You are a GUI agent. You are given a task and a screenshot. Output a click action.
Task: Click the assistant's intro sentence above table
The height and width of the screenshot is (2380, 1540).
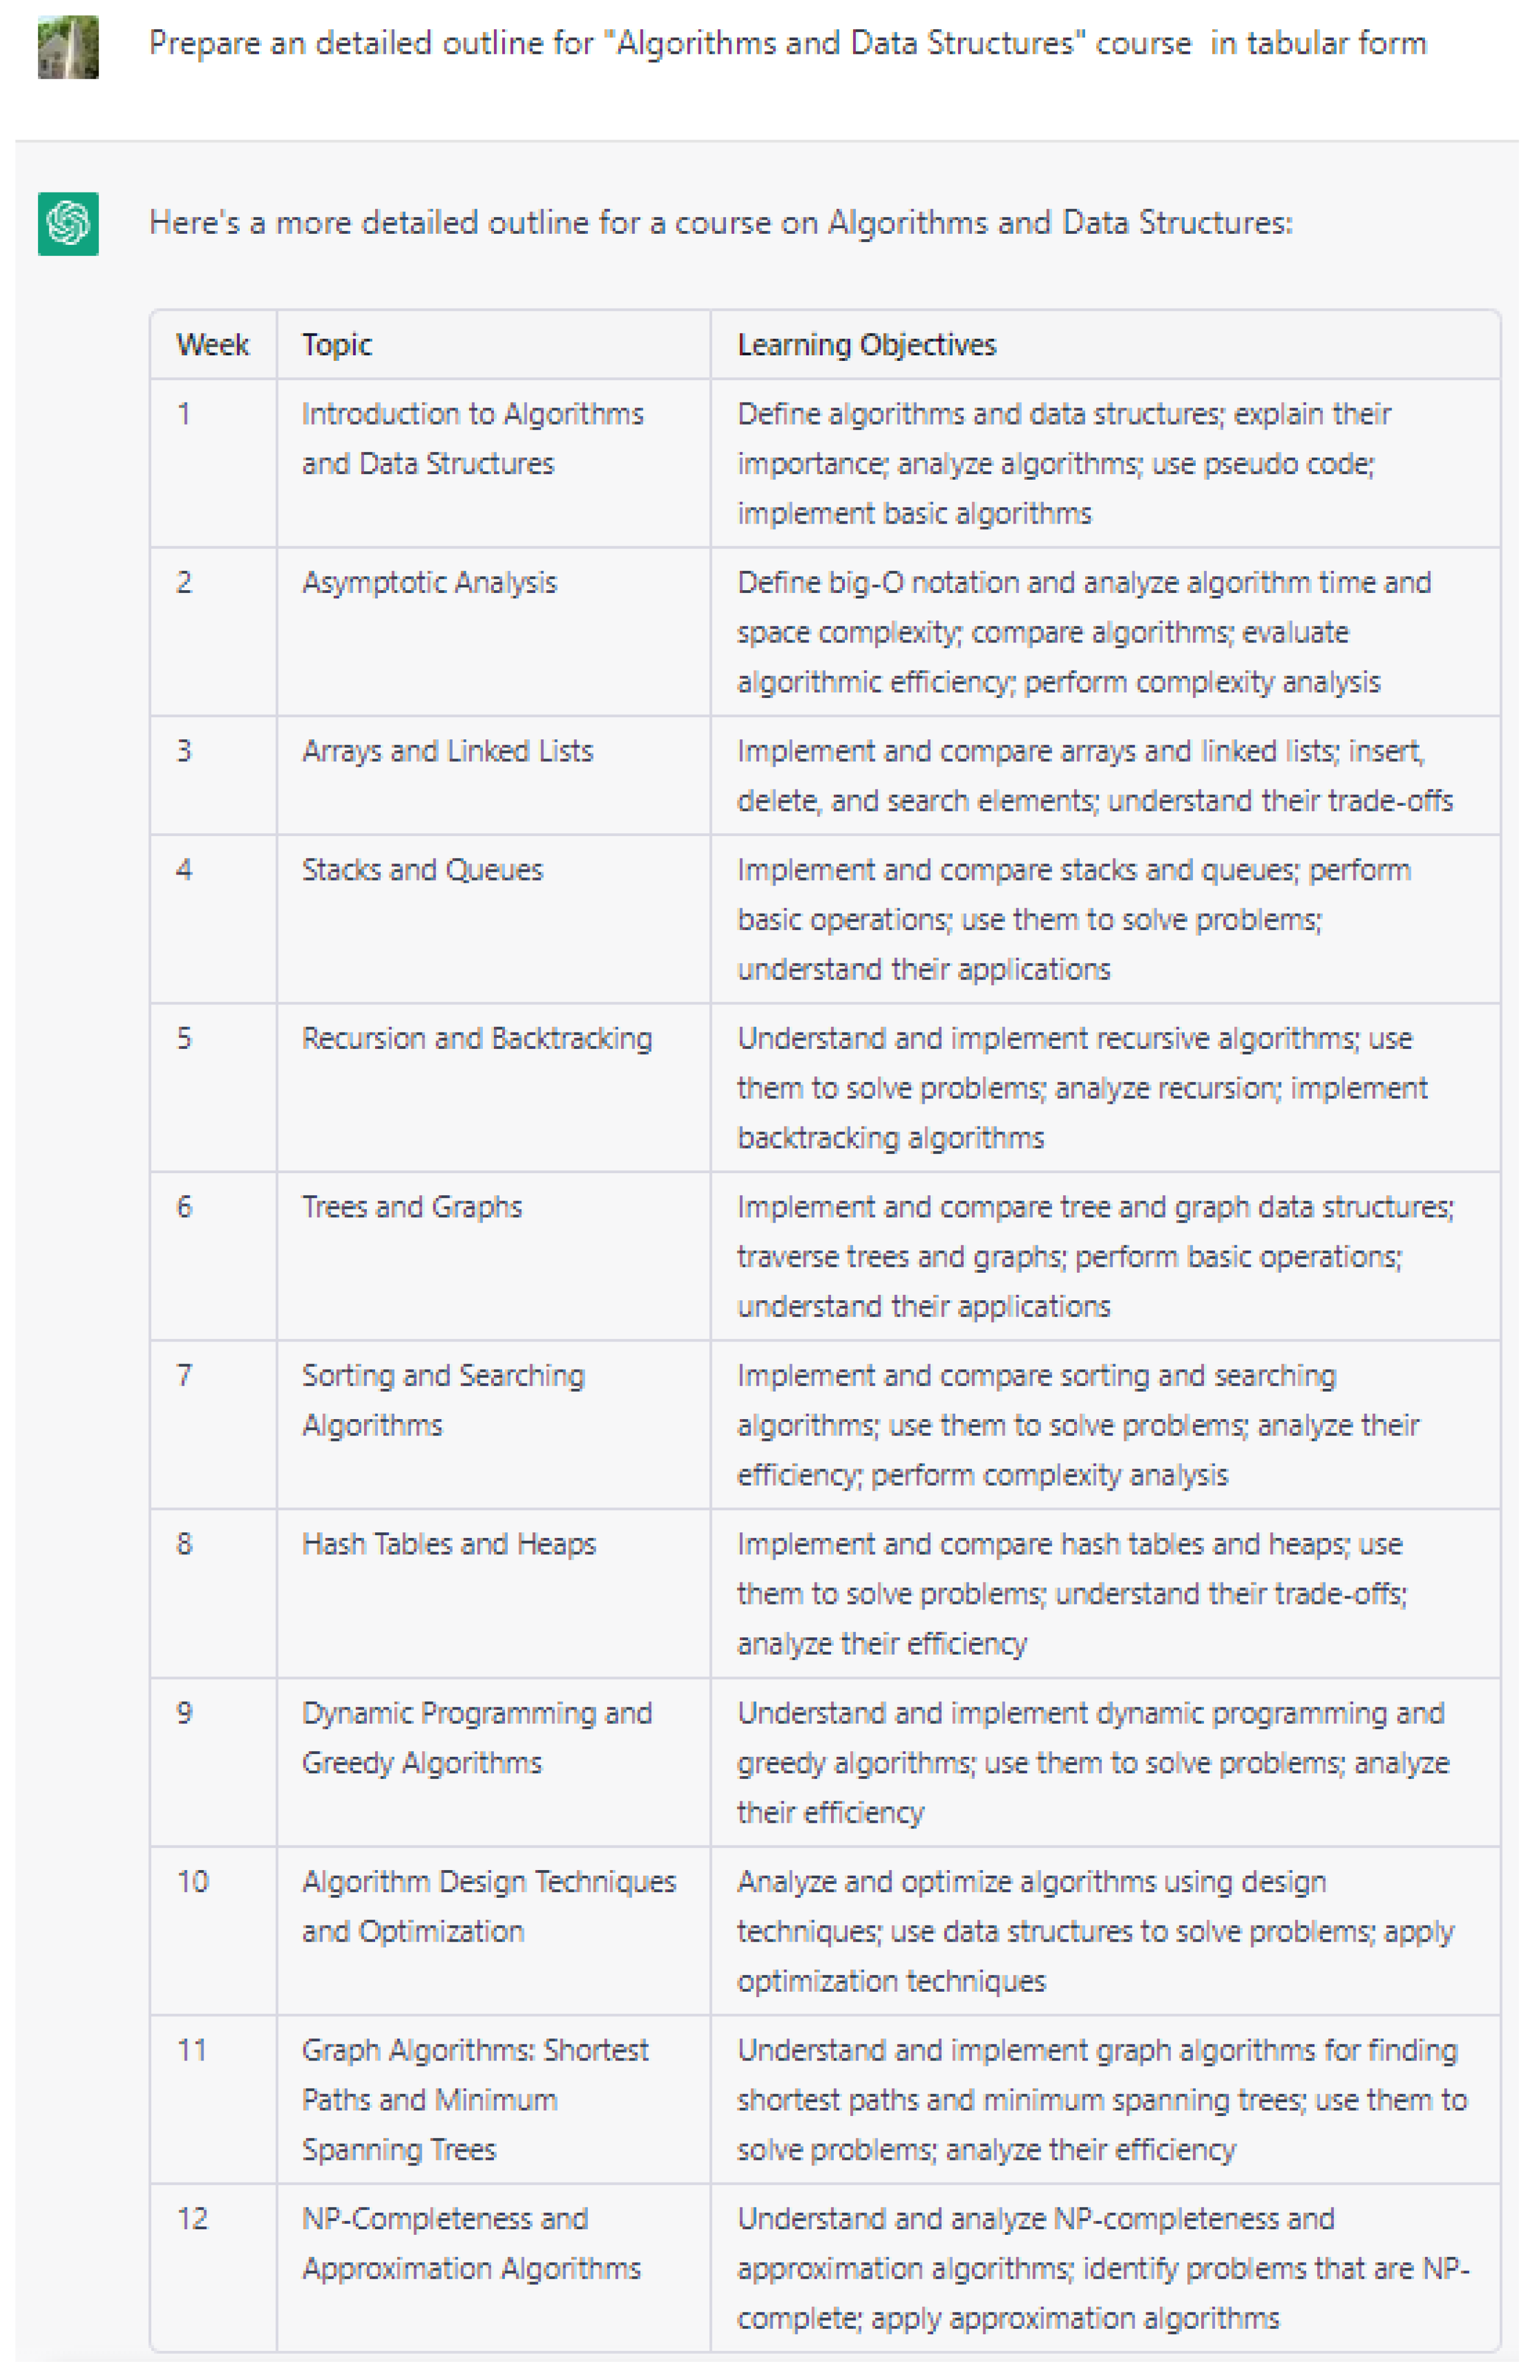[720, 222]
